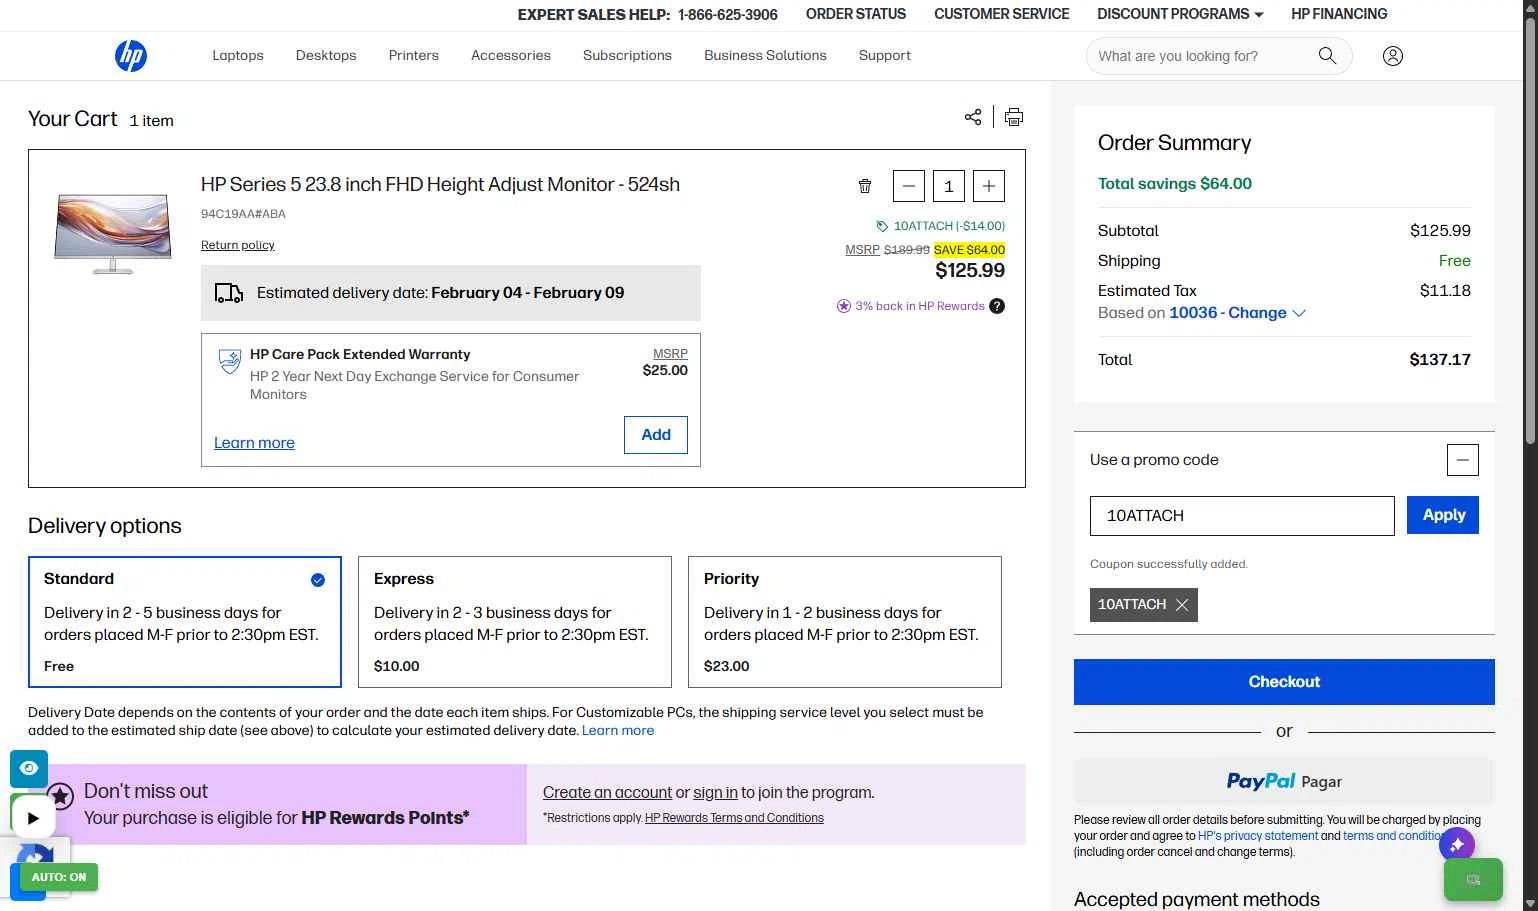This screenshot has height=911, width=1538.
Task: Click the search input field
Action: click(x=1200, y=56)
